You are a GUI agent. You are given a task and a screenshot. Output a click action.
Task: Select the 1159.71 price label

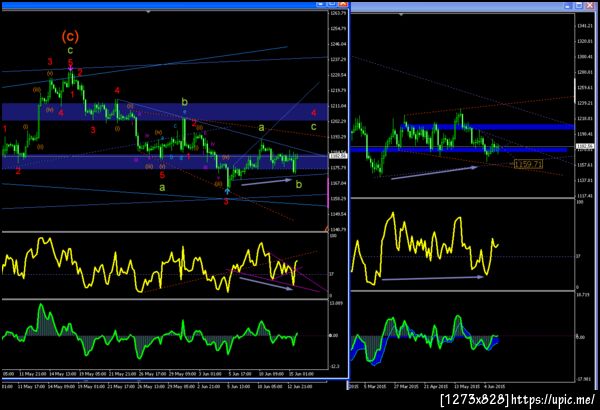[x=528, y=164]
